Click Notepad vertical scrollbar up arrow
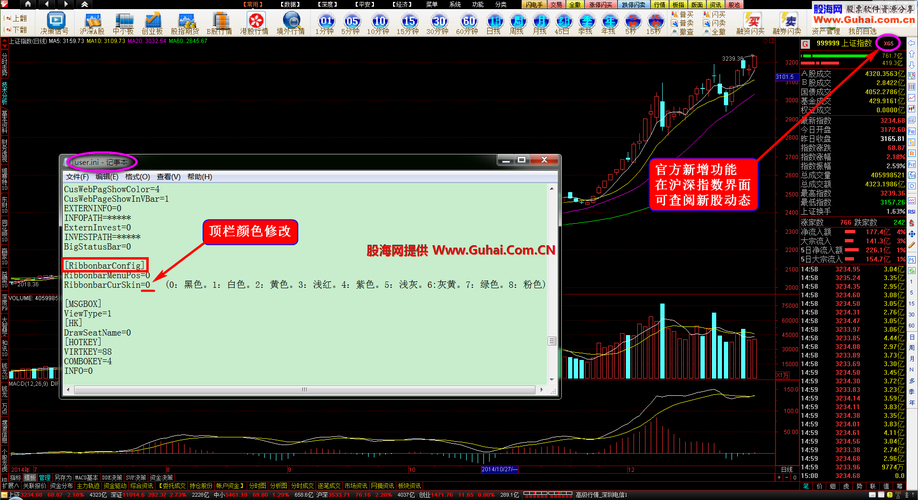Image resolution: width=918 pixels, height=500 pixels. tap(552, 189)
